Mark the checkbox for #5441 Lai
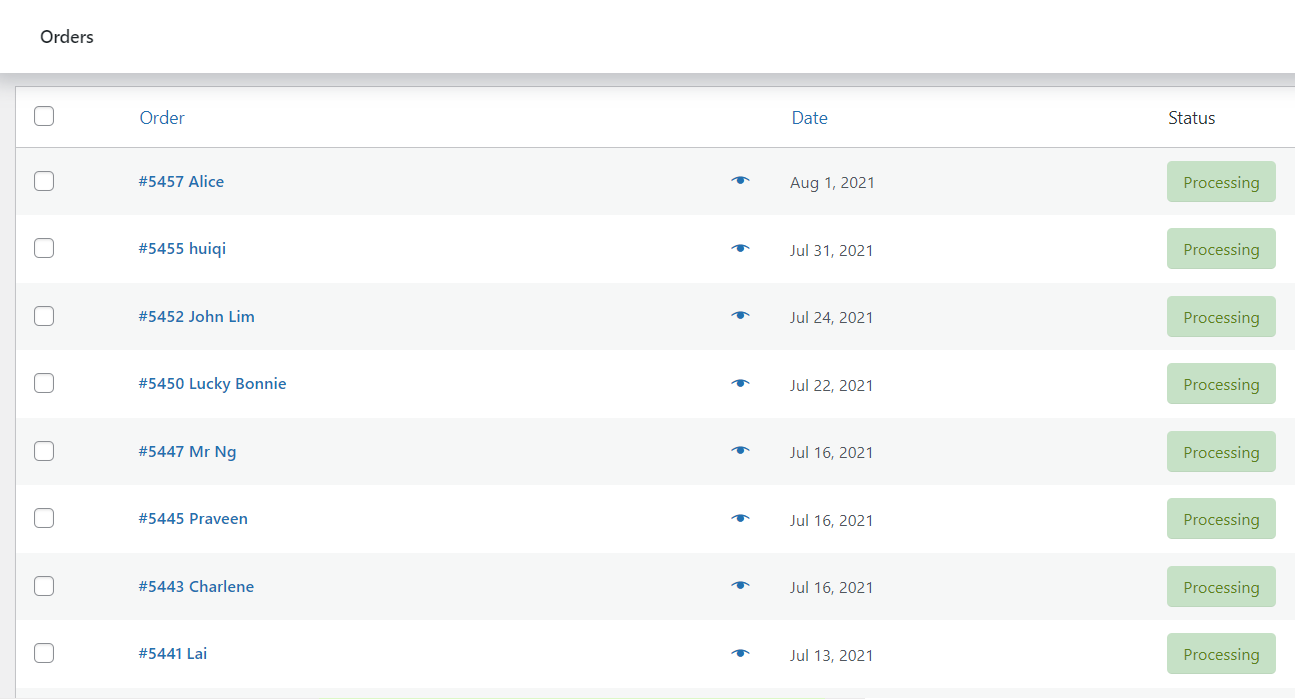Image resolution: width=1295 pixels, height=699 pixels. point(44,653)
